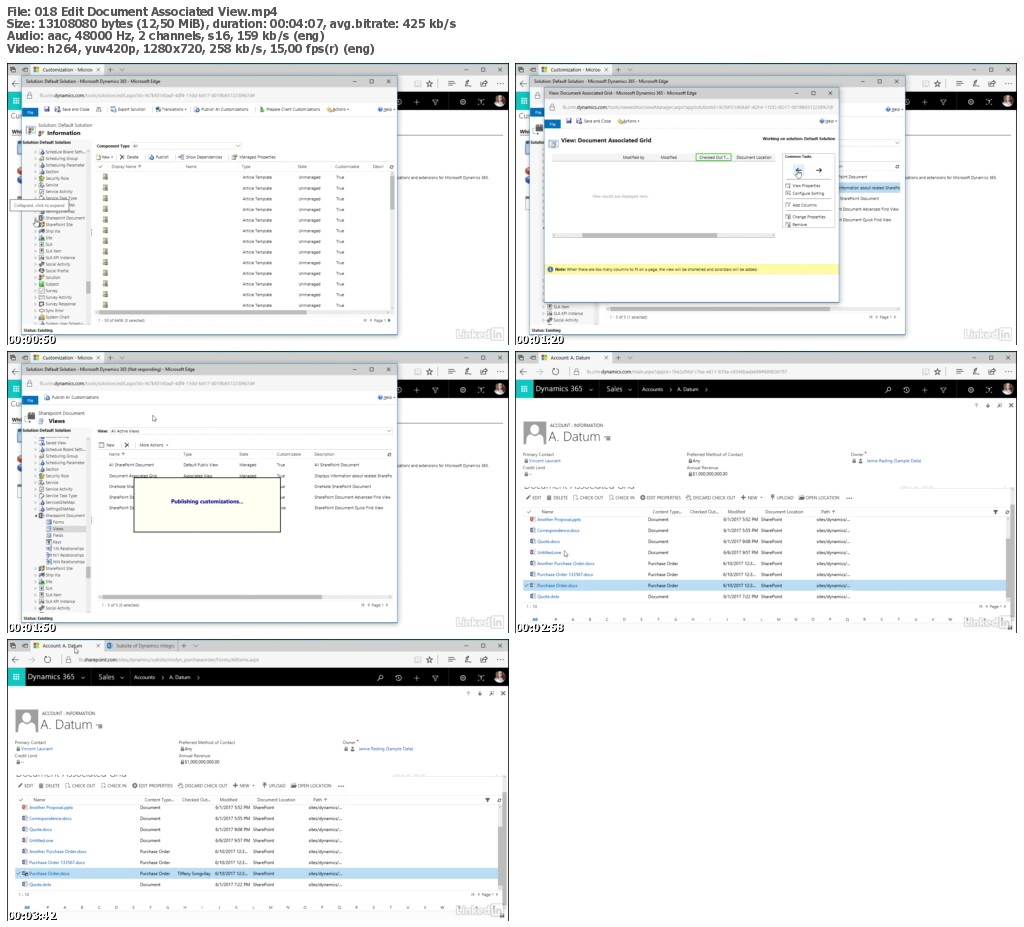The height and width of the screenshot is (927, 1024).
Task: Open Untitled.one in the 00:02:58 document list
Action: 549,553
